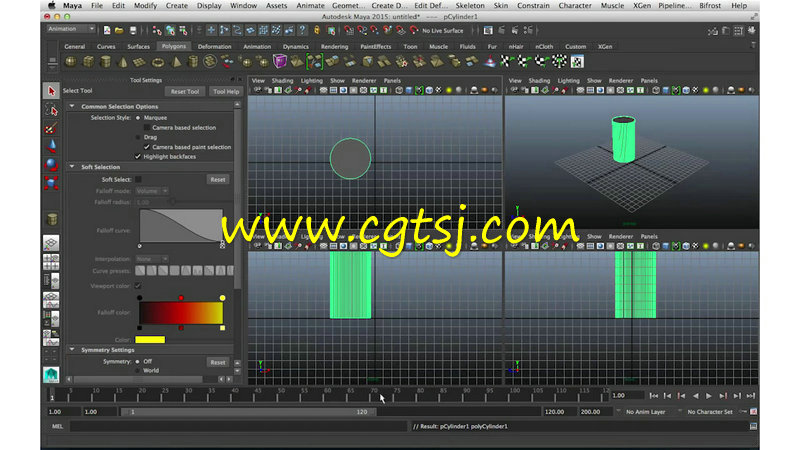The image size is (800, 450).
Task: Collapse the Soft Selection section
Action: click(72, 167)
